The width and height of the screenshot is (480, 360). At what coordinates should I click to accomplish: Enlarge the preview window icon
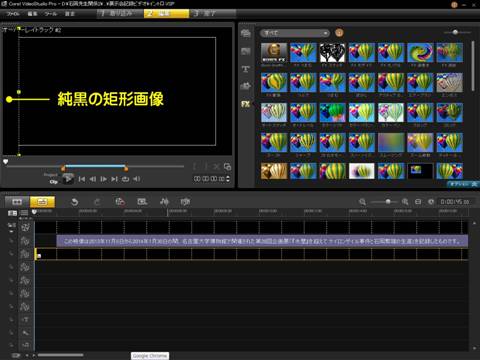click(x=228, y=167)
